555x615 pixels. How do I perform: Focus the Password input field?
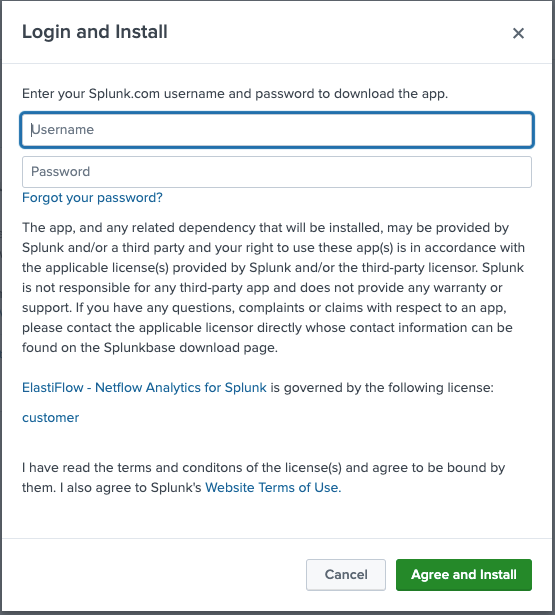coord(277,172)
